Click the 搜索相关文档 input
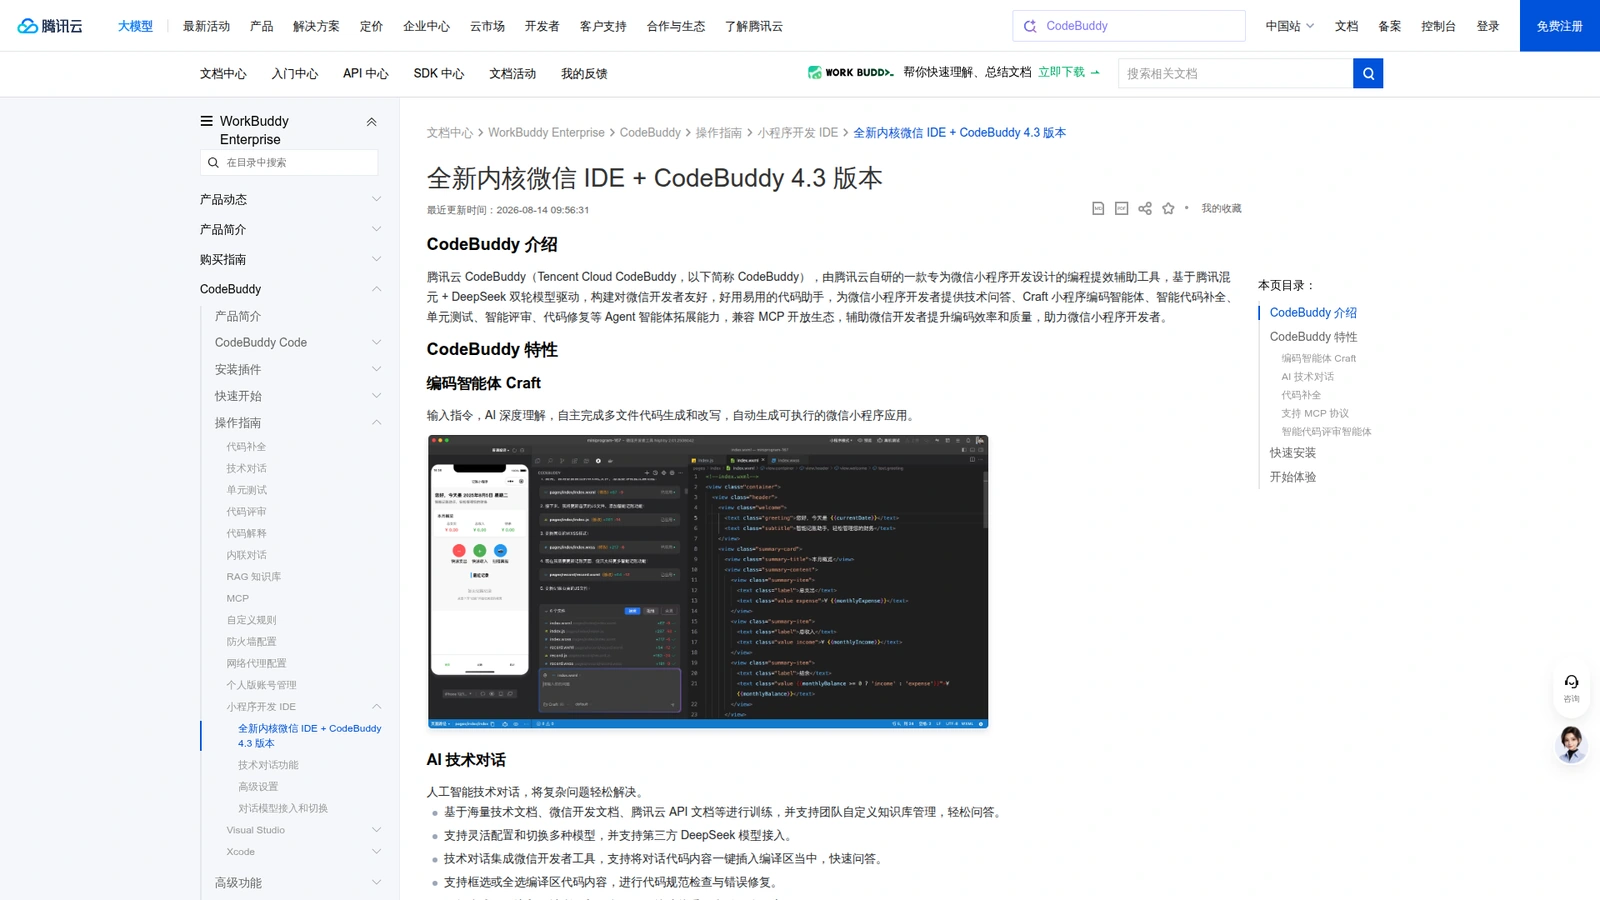 pos(1235,73)
